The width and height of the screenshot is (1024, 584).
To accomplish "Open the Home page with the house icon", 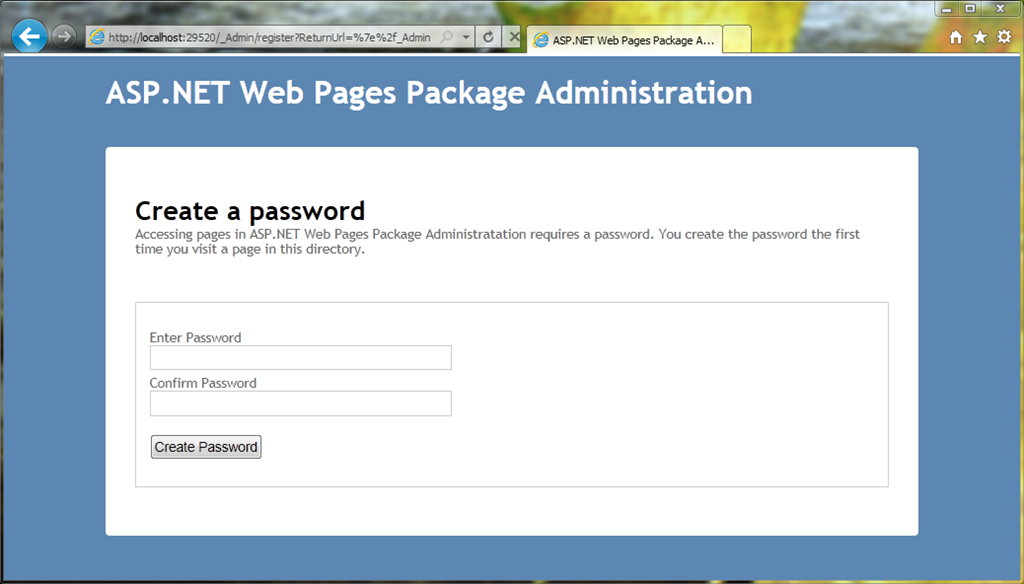I will (955, 37).
